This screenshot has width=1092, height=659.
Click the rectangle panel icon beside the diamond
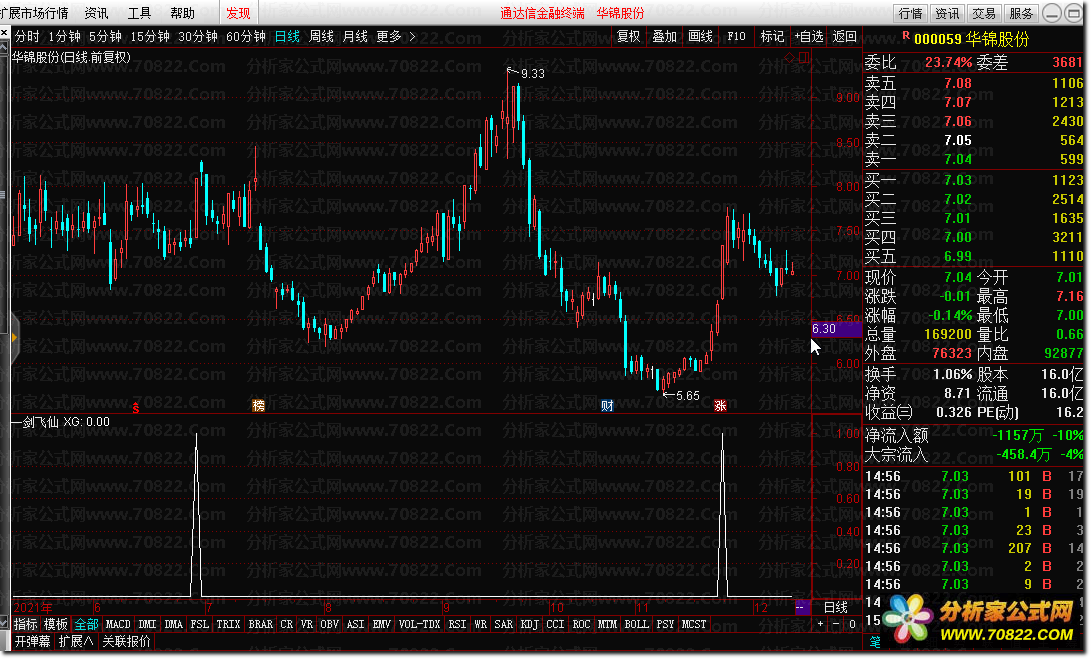pyautogui.click(x=804, y=58)
